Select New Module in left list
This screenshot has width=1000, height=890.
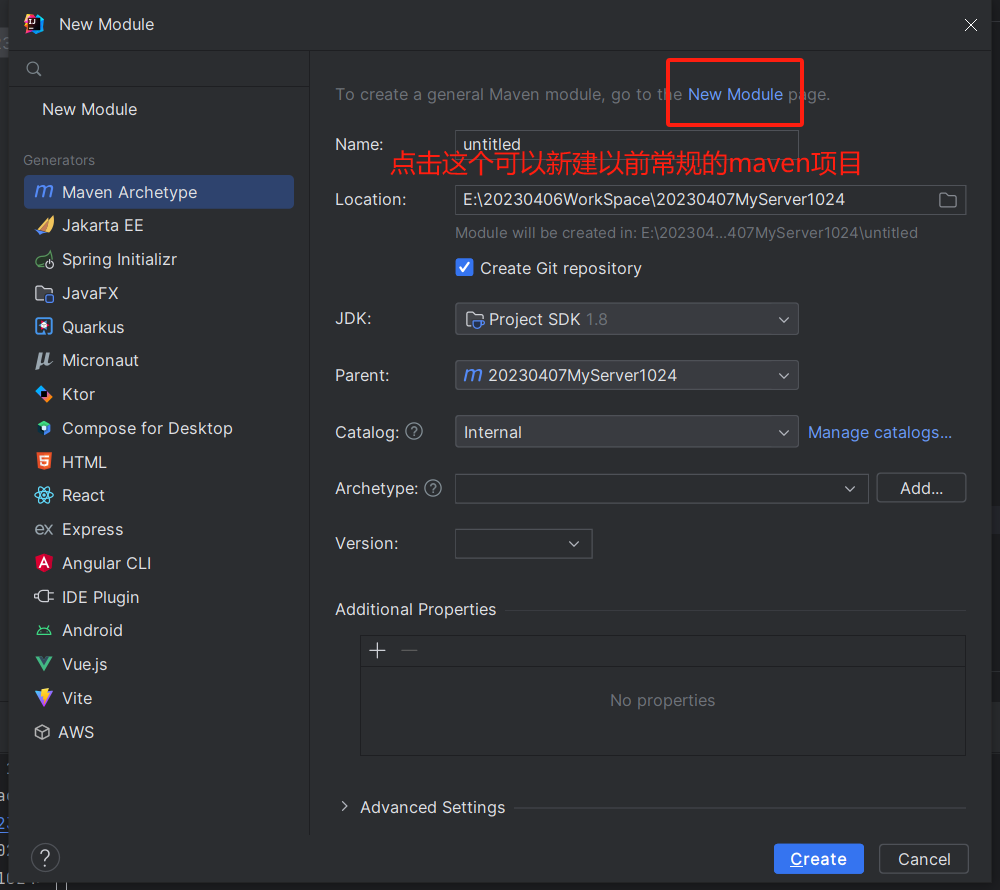tap(90, 109)
